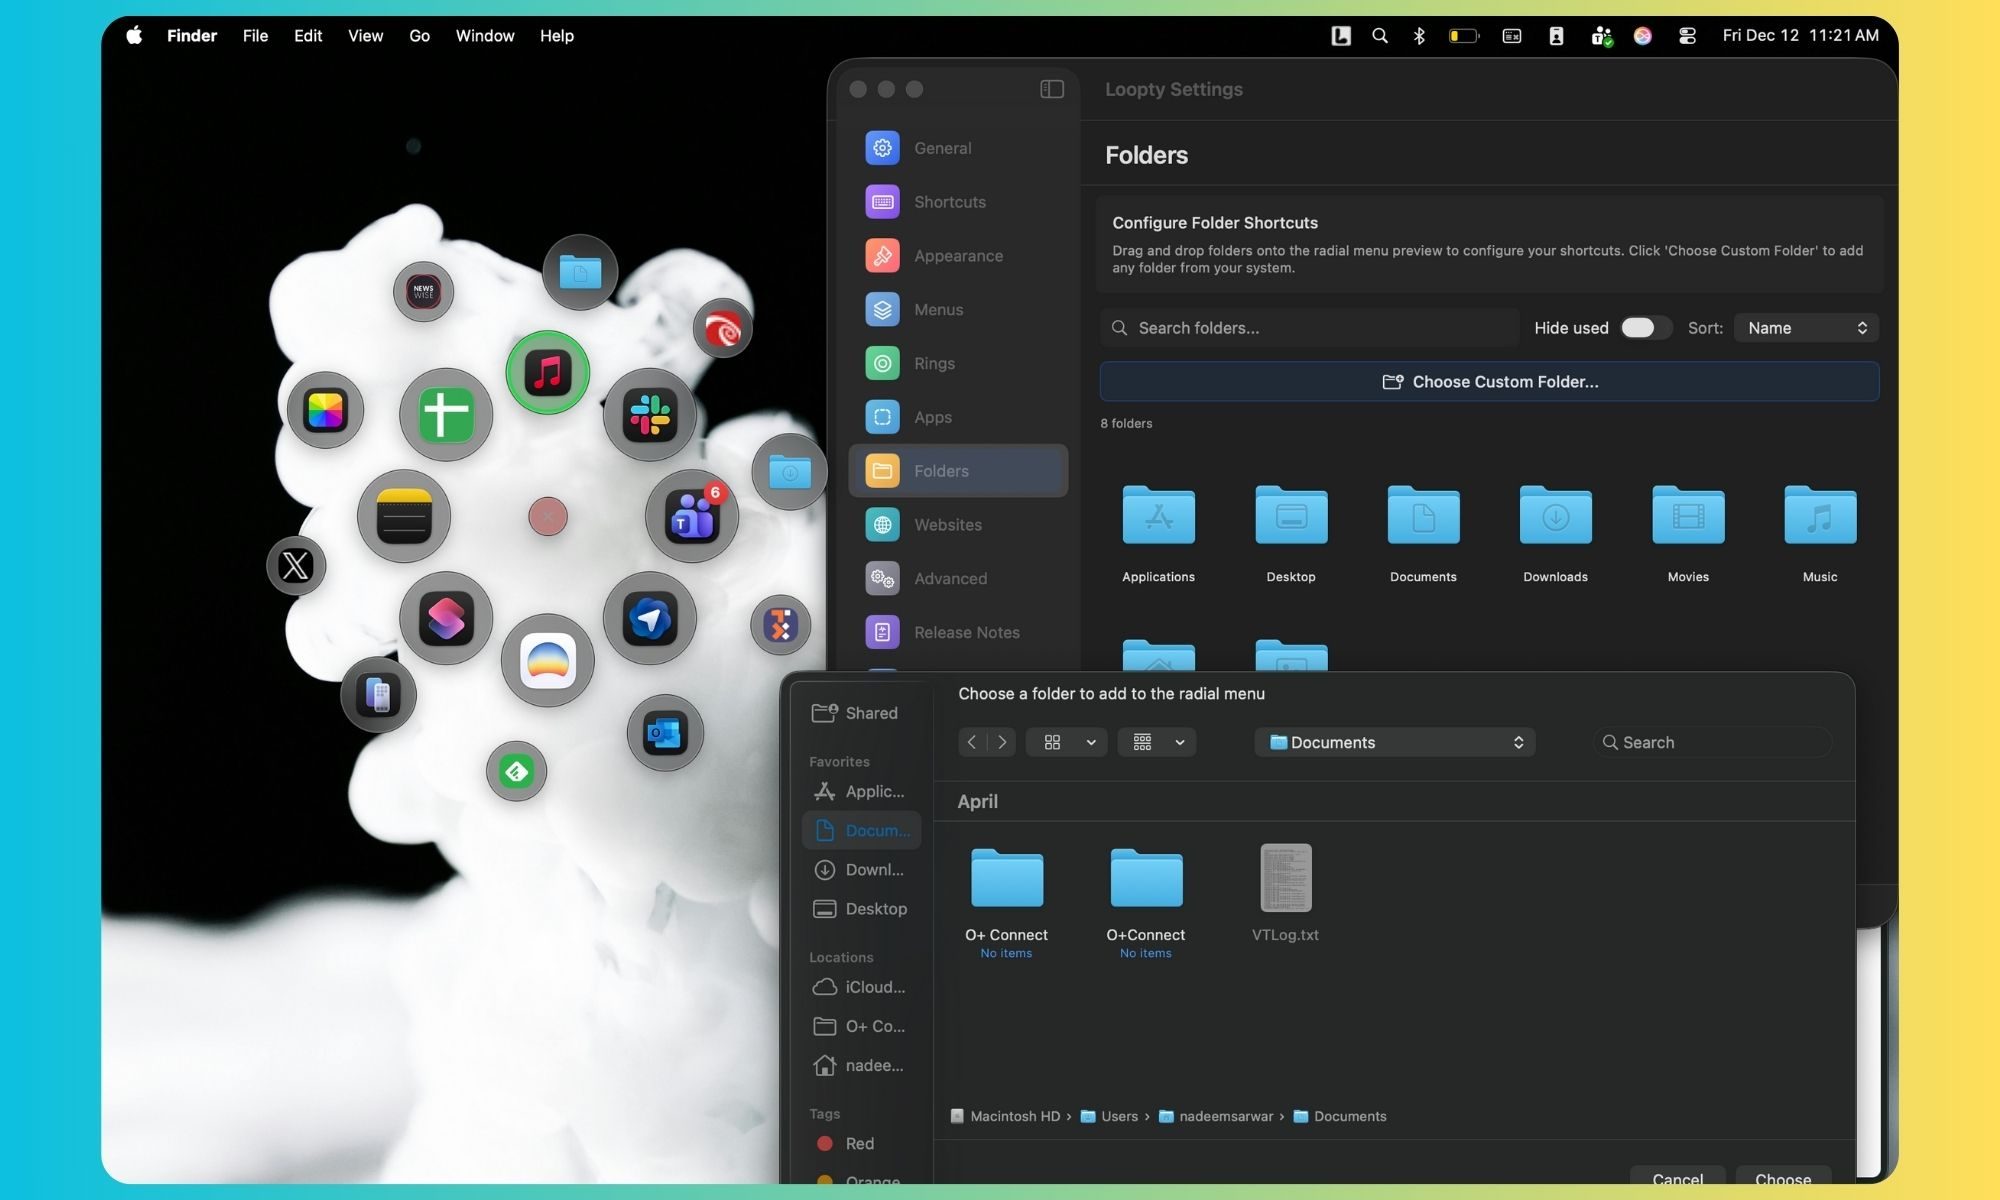Click the Loopty menu bar icon
The image size is (2000, 1200).
(x=1341, y=36)
